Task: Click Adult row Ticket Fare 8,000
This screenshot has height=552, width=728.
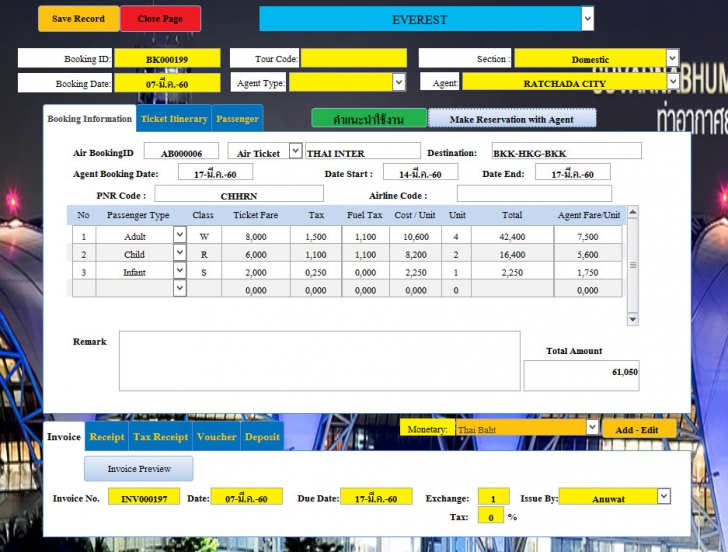Action: click(x=256, y=236)
